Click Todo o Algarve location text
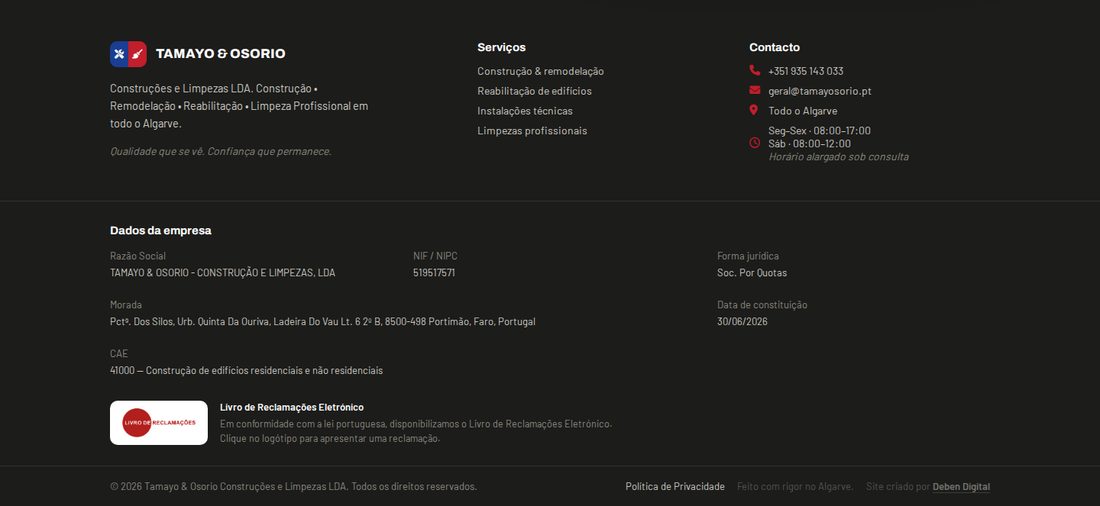 803,111
